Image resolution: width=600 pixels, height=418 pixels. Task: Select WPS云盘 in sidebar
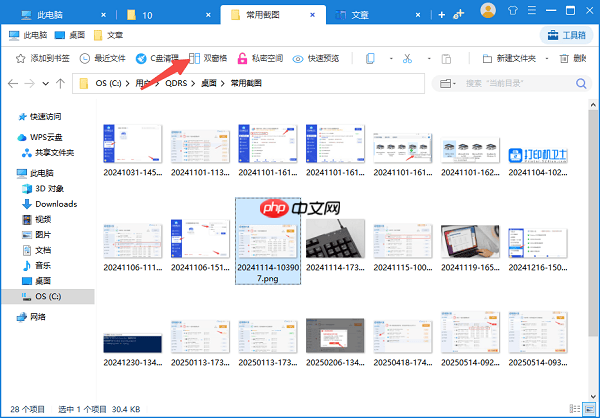[x=39, y=137]
